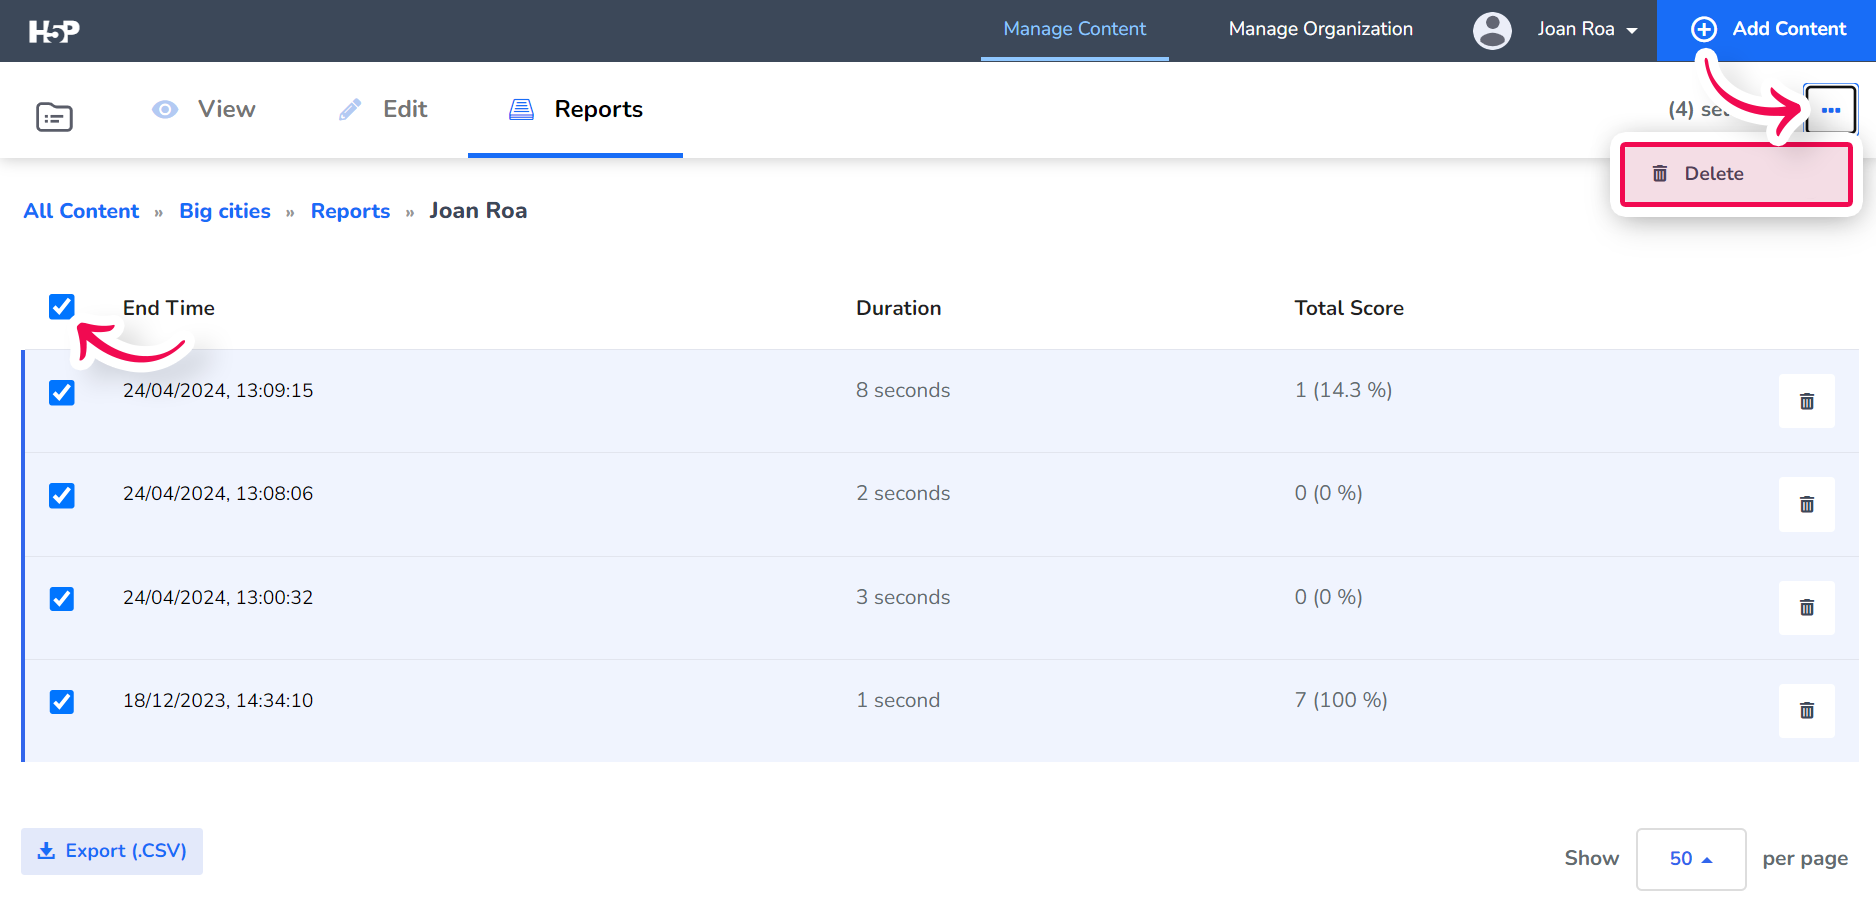The image size is (1876, 905).
Task: Go to All Content breadcrumb
Action: click(x=81, y=211)
